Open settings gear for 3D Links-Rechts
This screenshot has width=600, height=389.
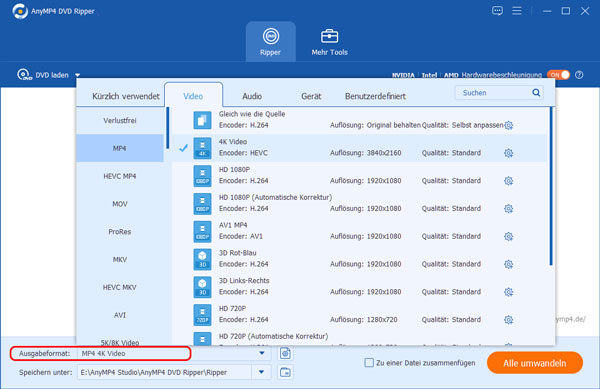(x=509, y=292)
